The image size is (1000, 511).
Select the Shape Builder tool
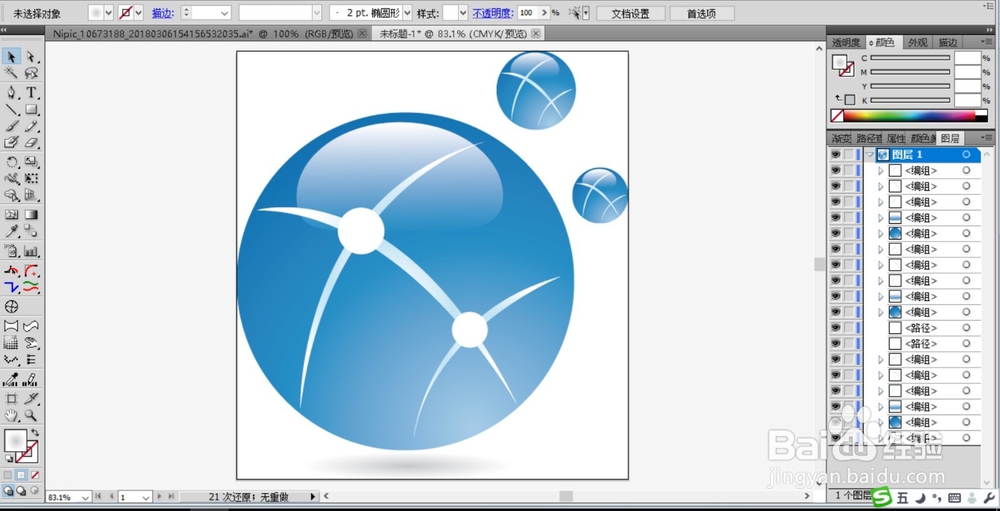(x=11, y=195)
